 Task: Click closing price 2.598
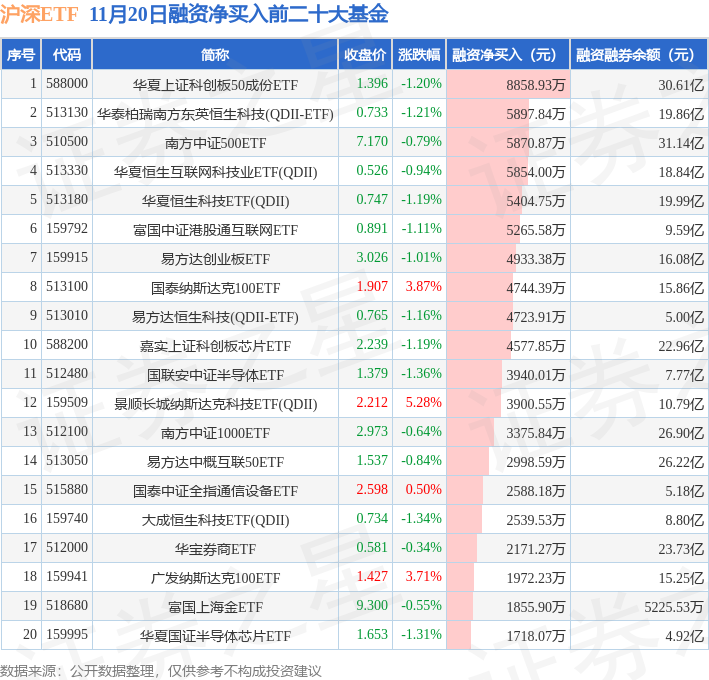tap(372, 489)
